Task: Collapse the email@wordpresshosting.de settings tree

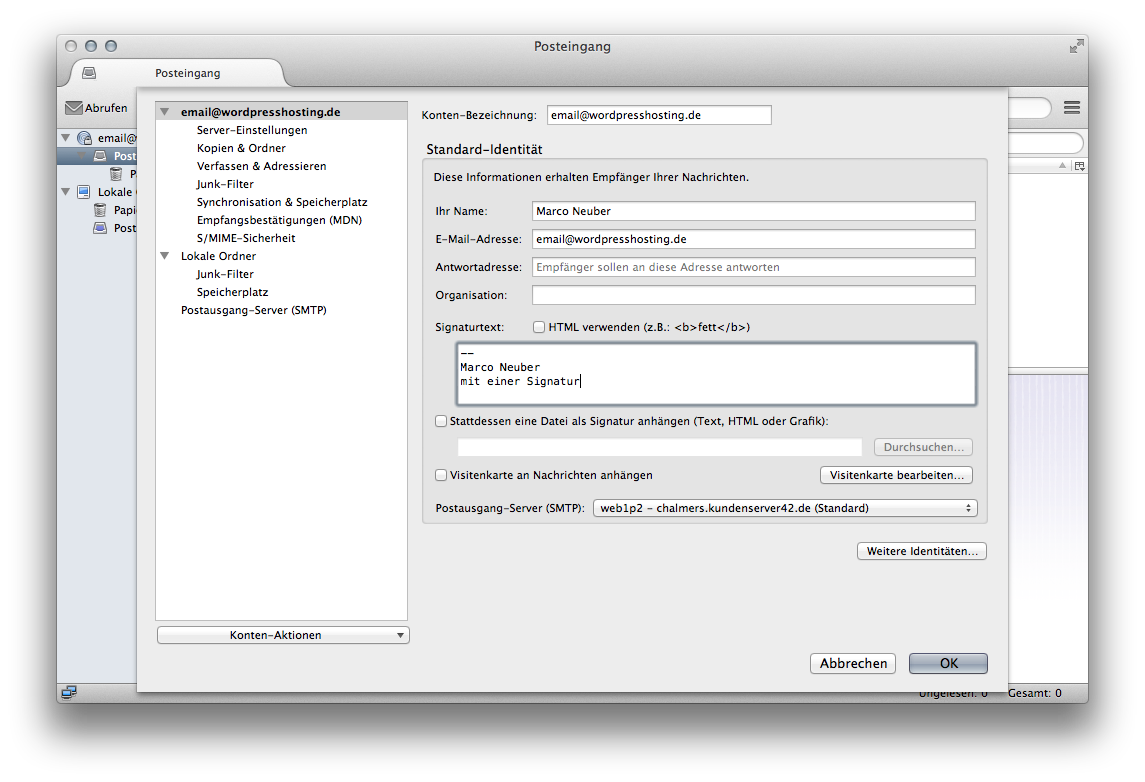Action: 165,113
